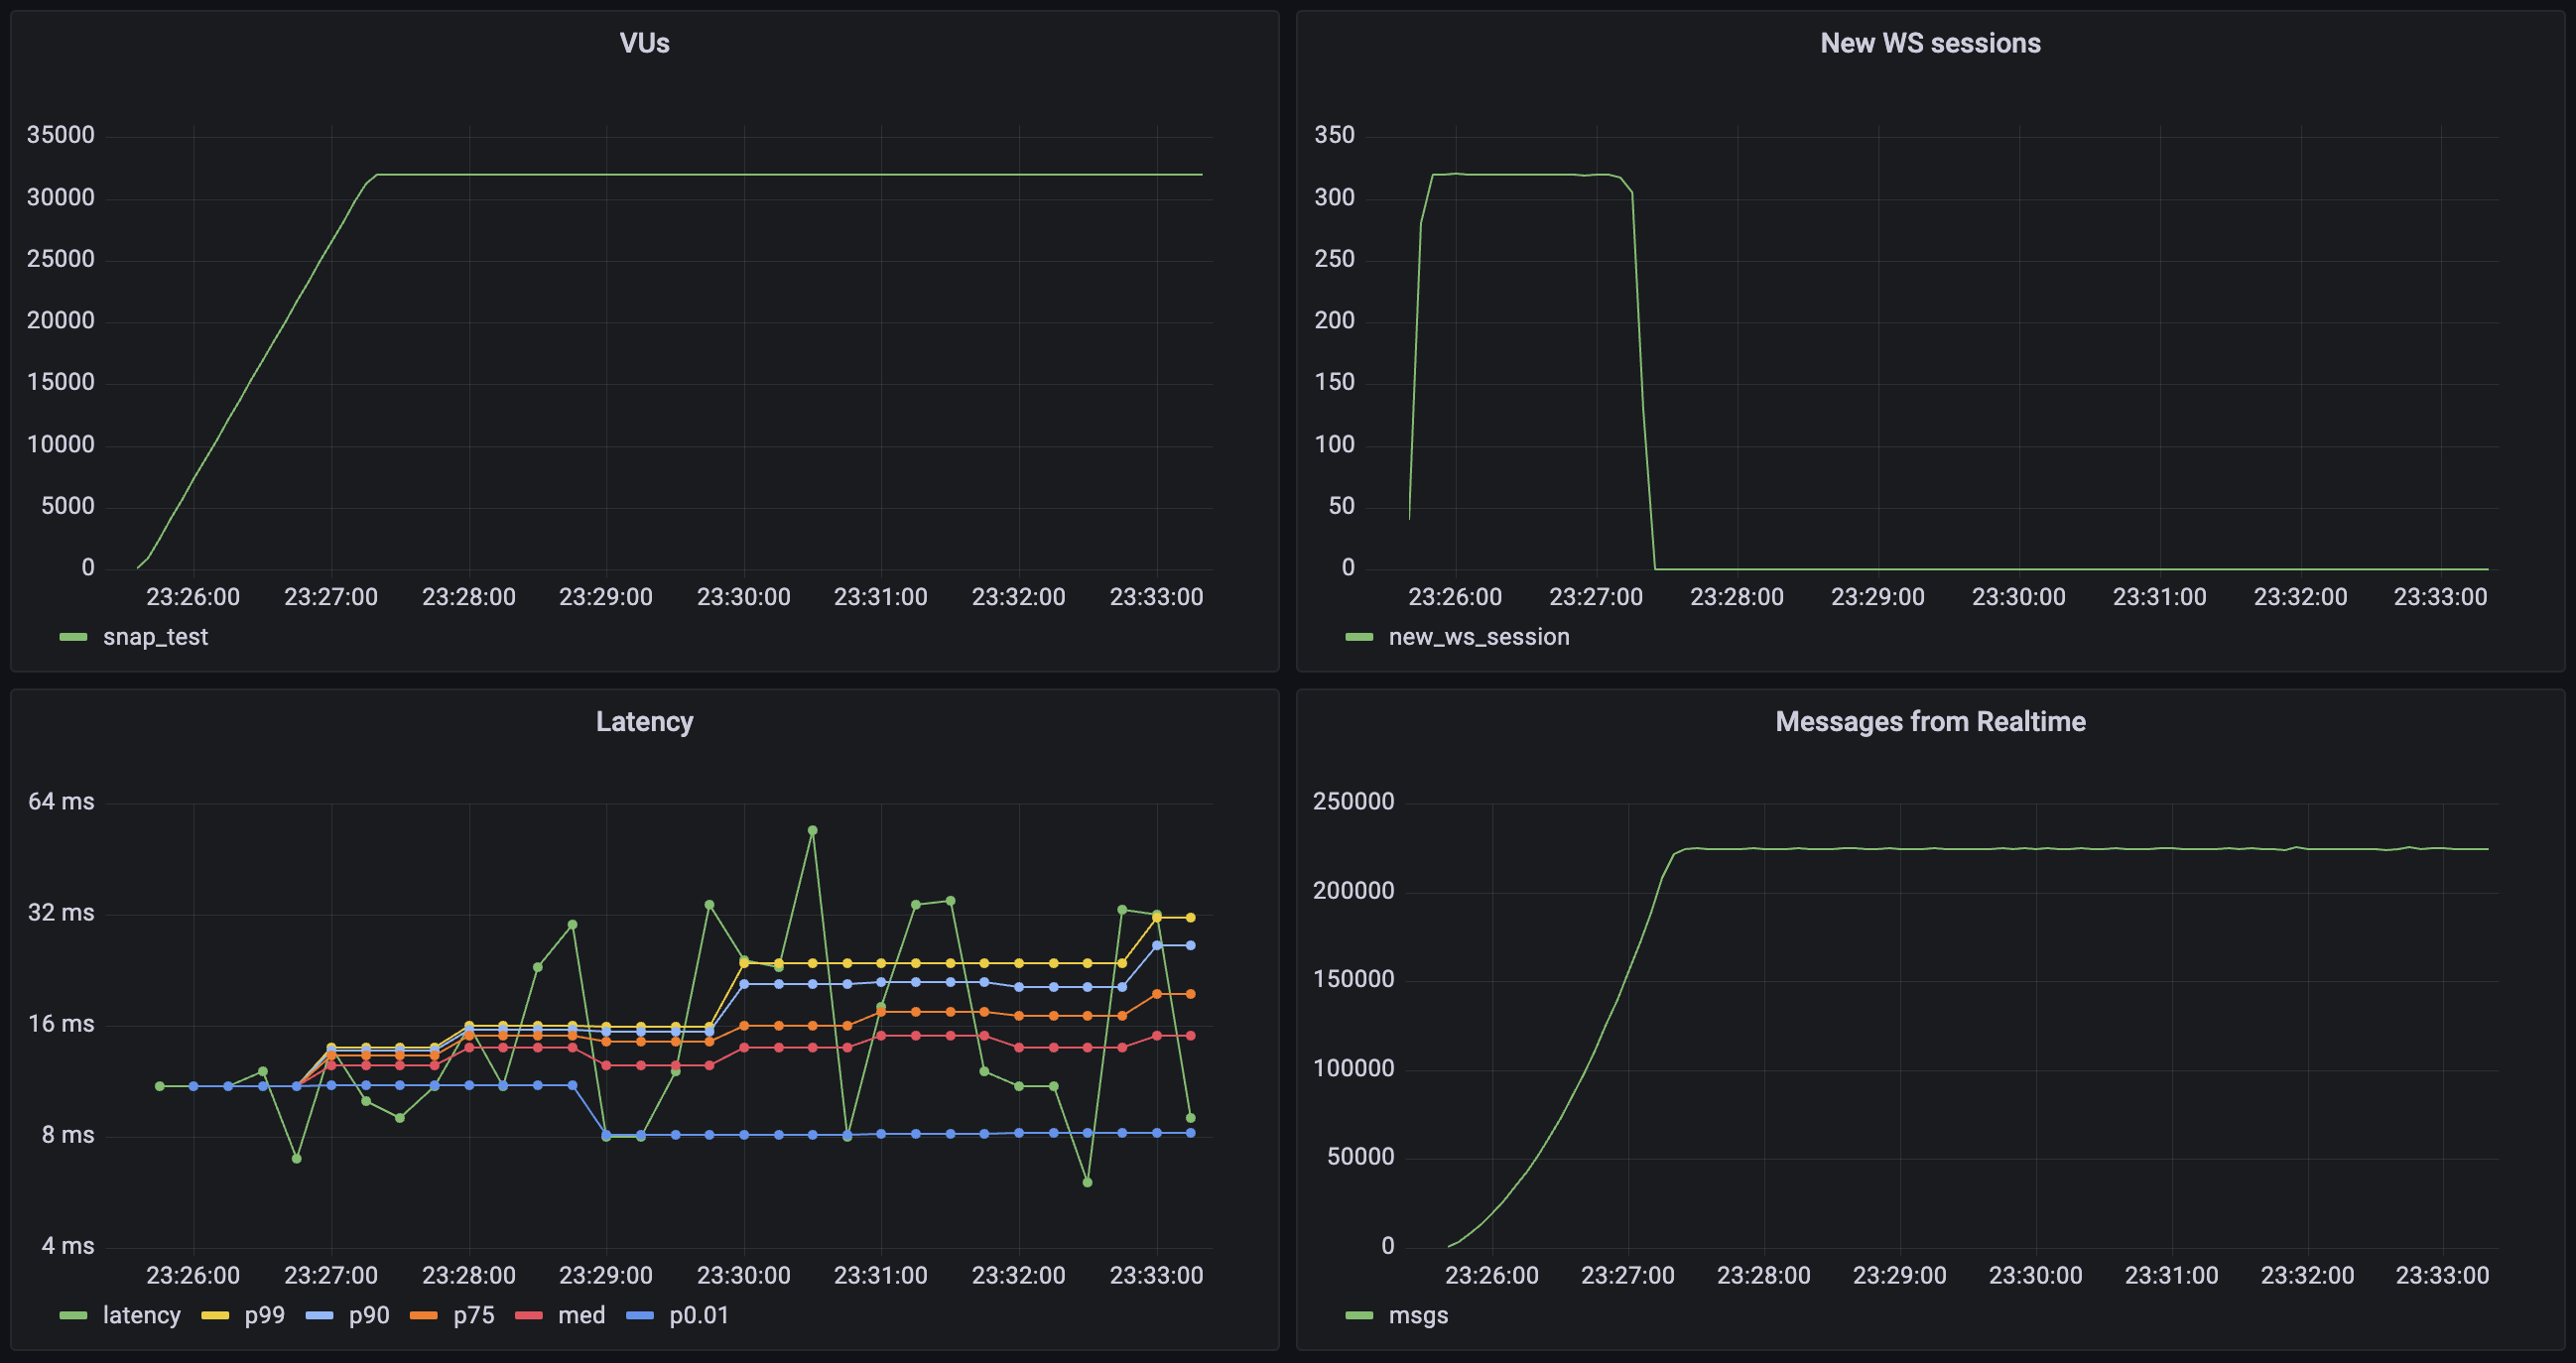Click the red med color swatch
The image size is (2576, 1363).
point(528,1315)
